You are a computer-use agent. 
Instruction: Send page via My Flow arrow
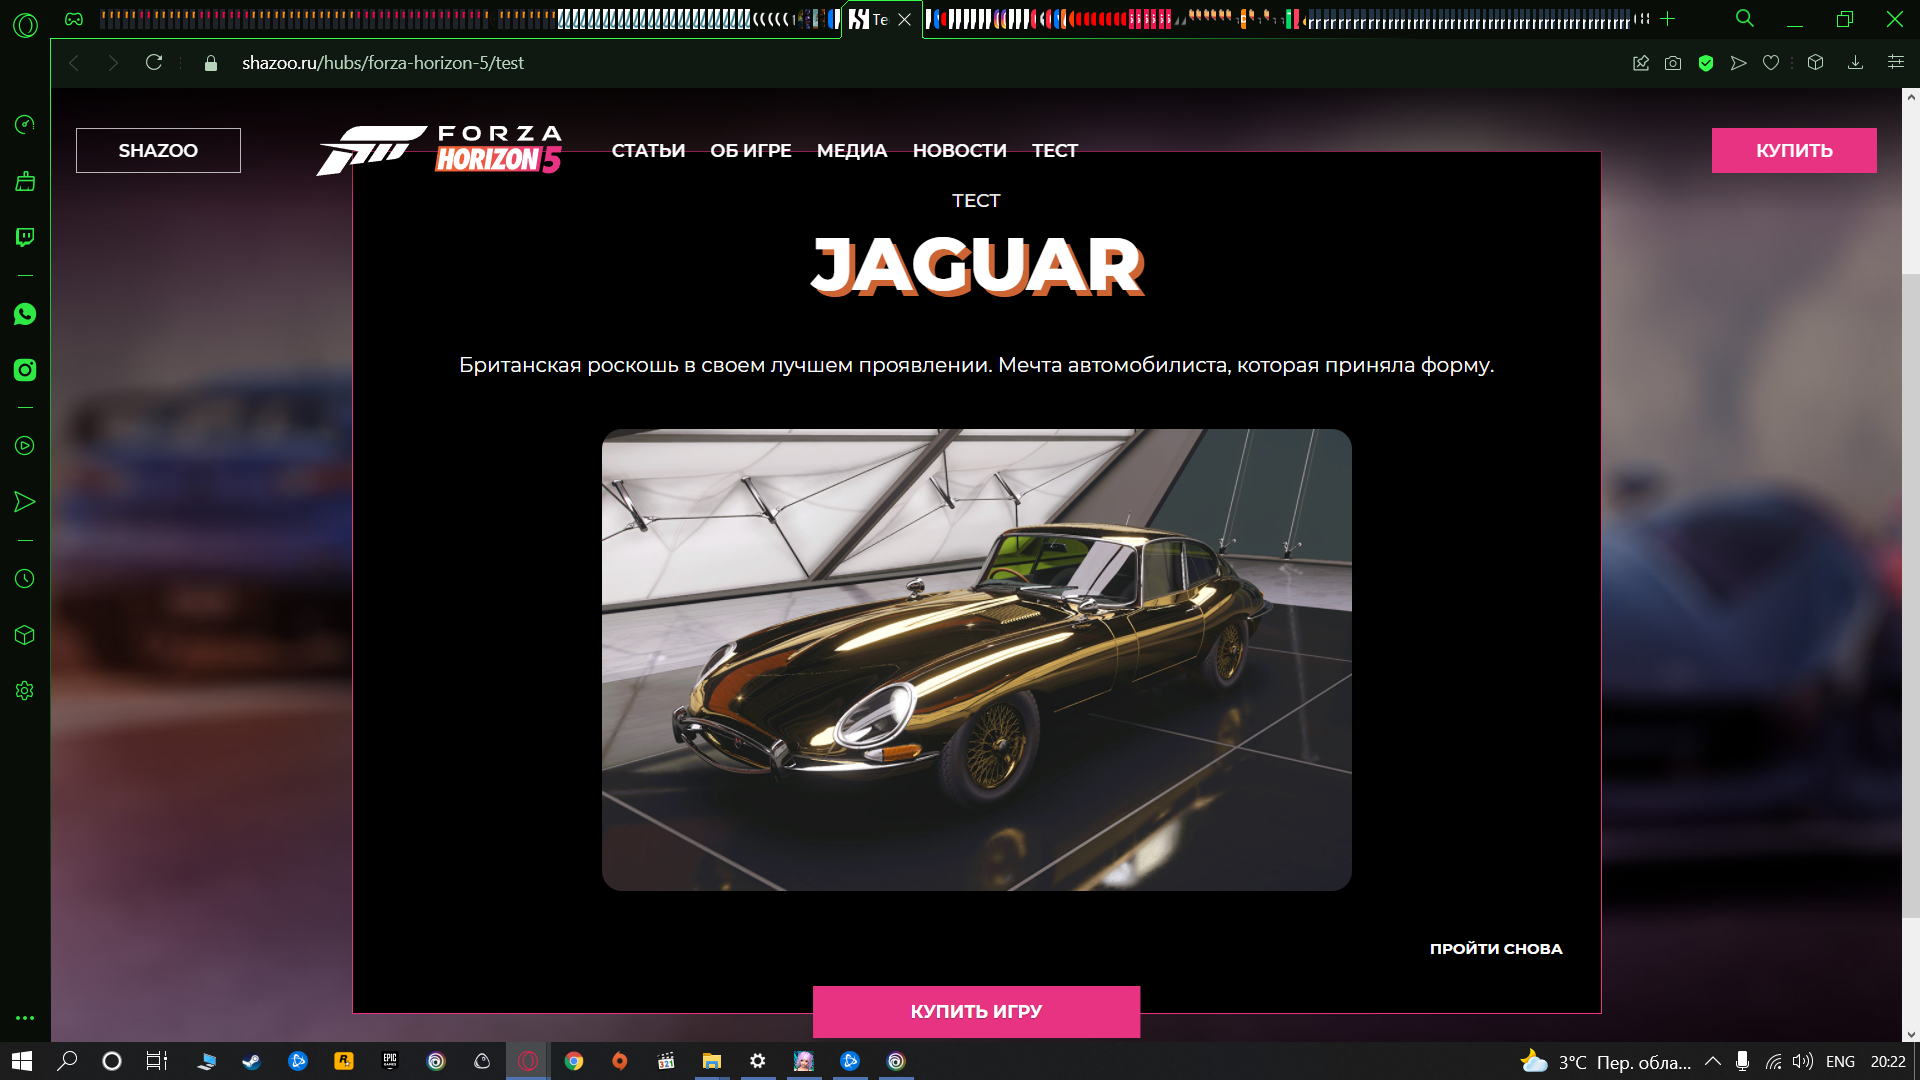pos(1739,63)
